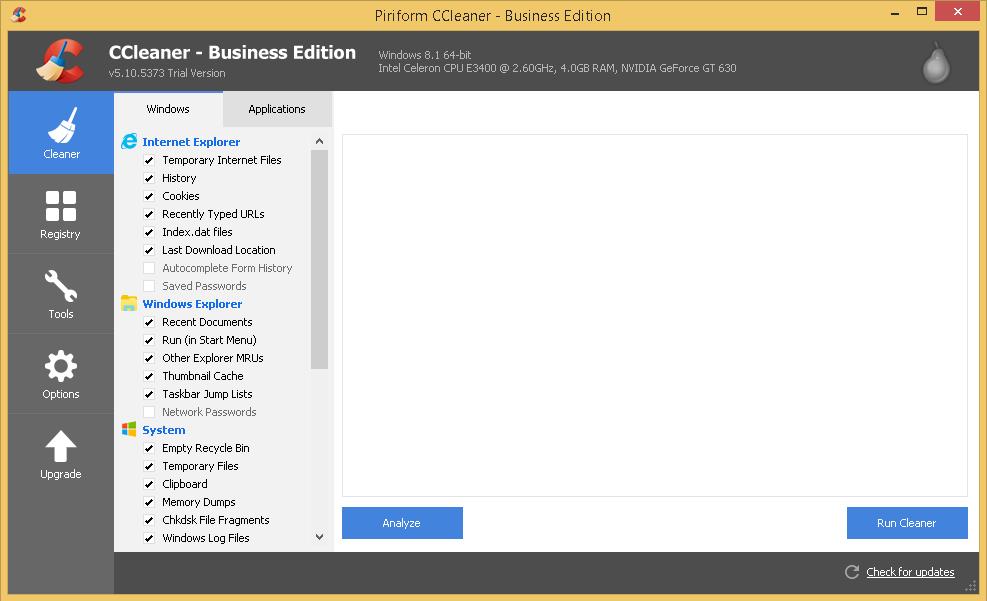Click the refresh icon beside Check for updates
This screenshot has height=601, width=987.
pos(852,571)
